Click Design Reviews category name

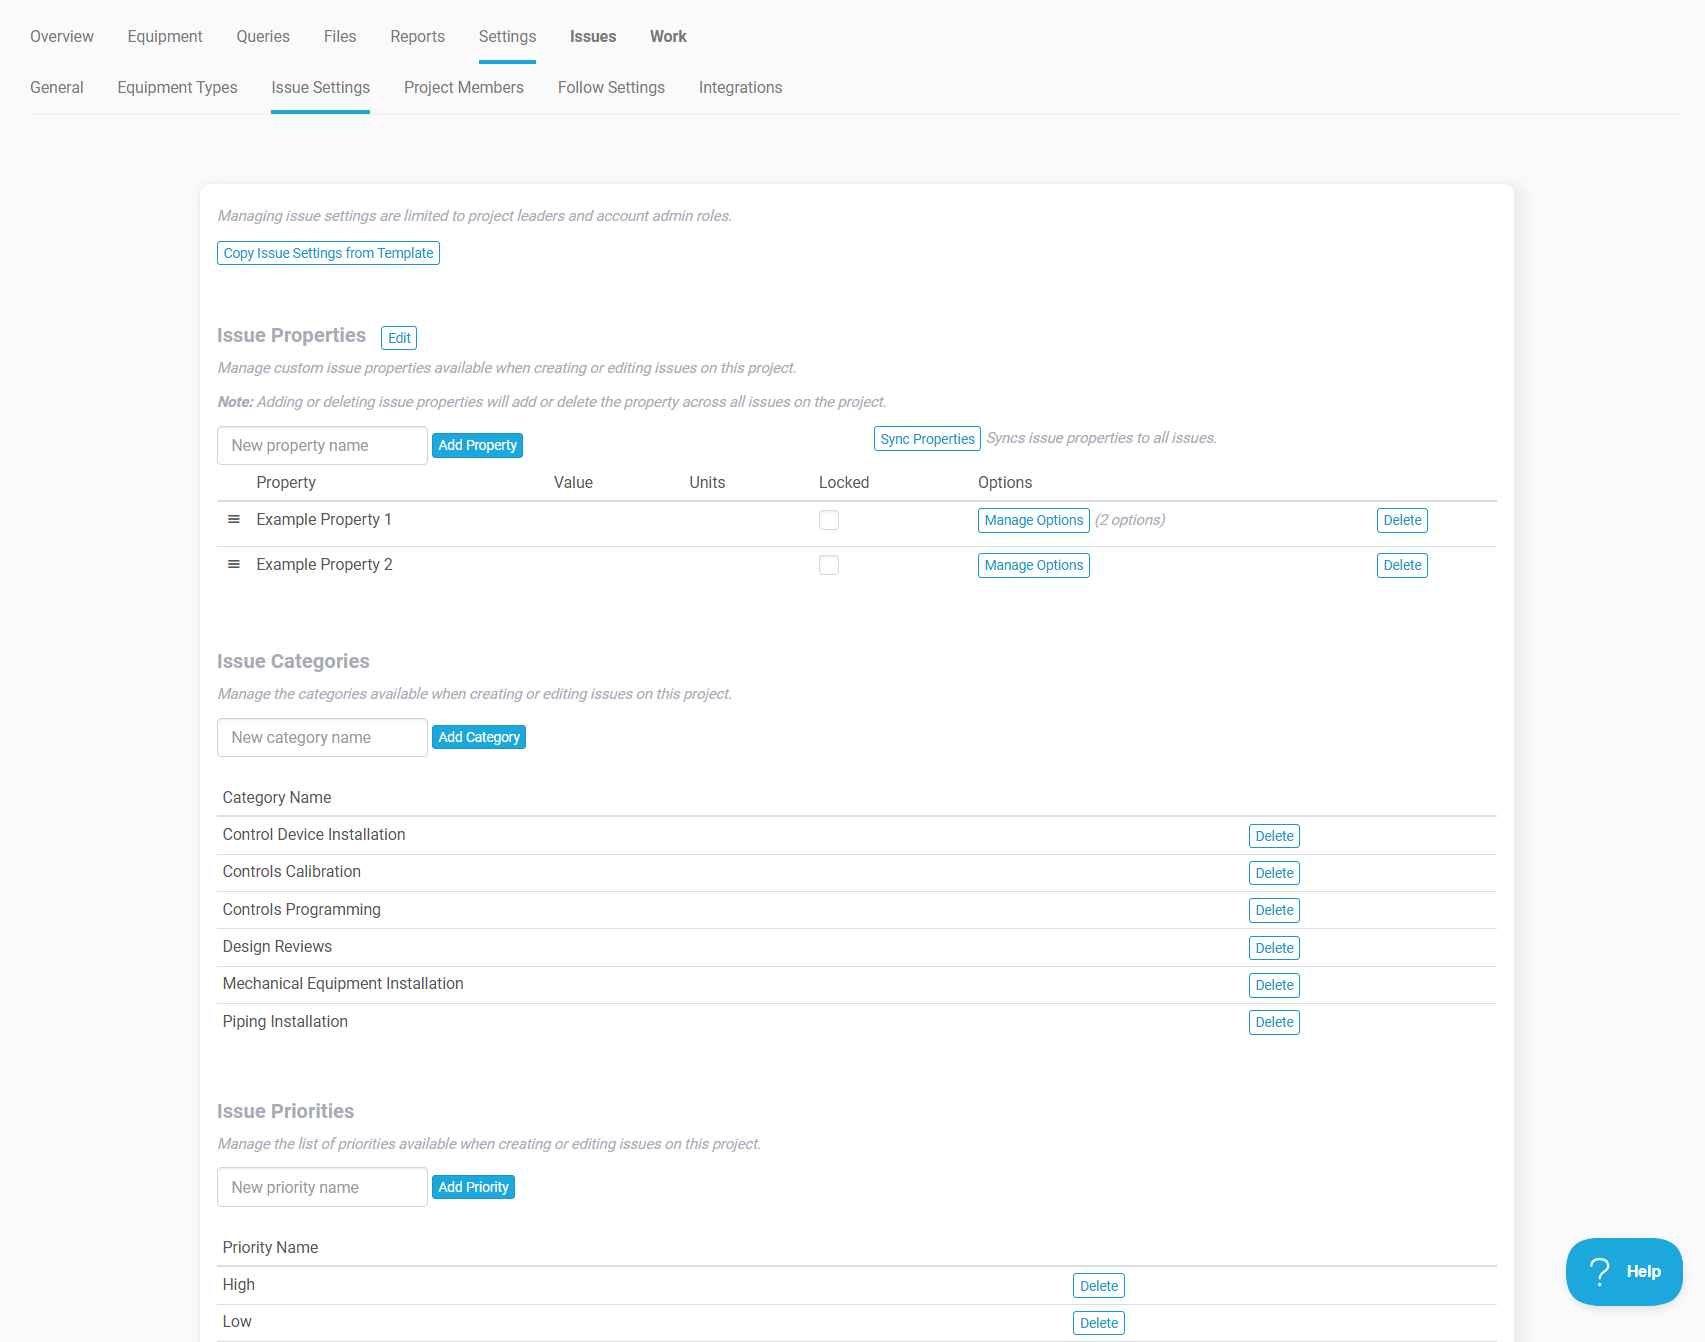[x=277, y=947]
